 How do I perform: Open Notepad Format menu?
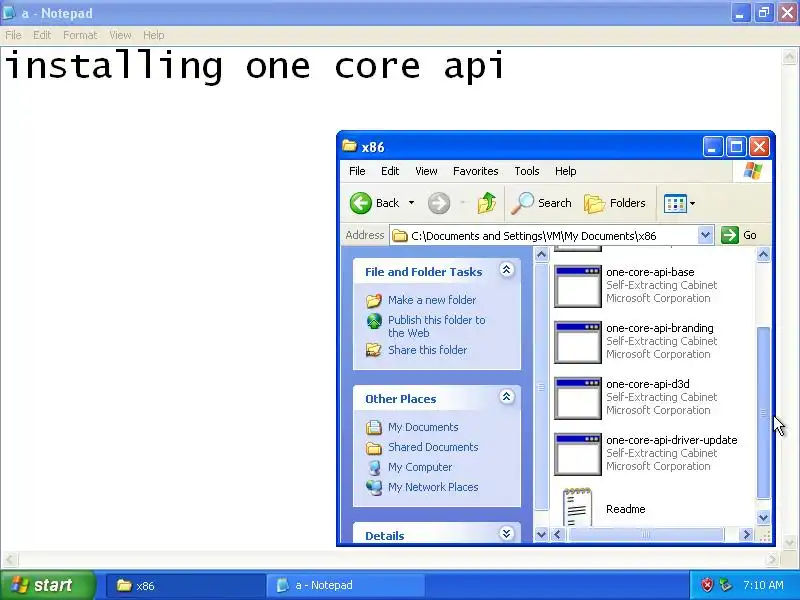(80, 35)
